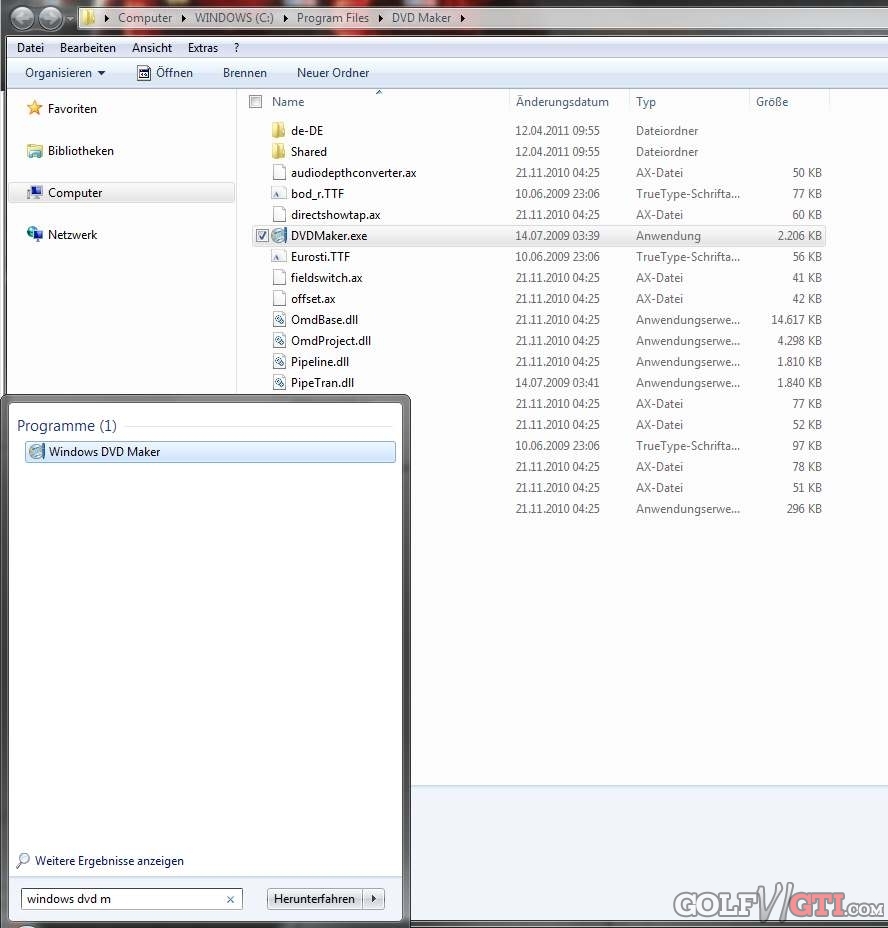
Task: Select the Netzwerk item in navigation pane
Action: click(x=72, y=234)
